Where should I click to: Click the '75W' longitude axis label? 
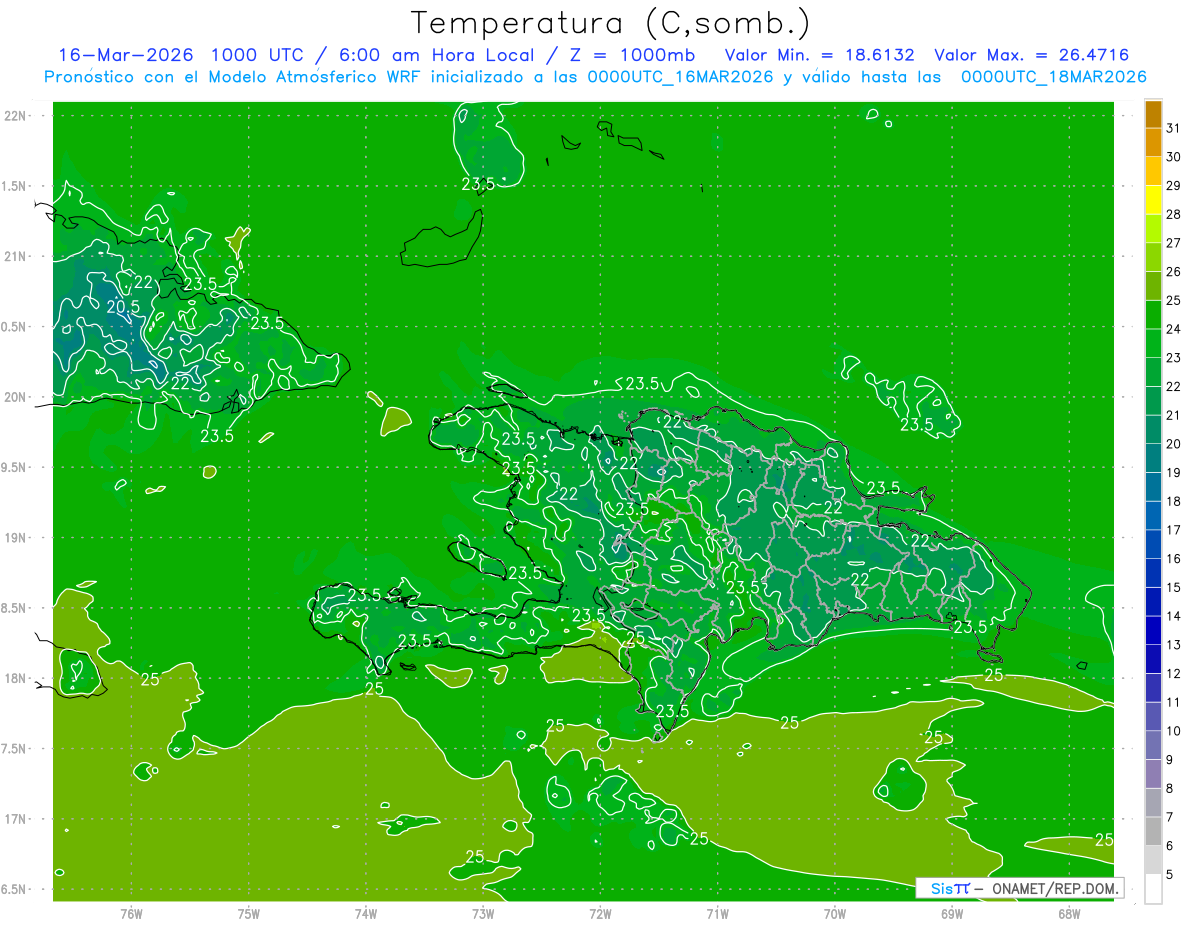pyautogui.click(x=249, y=914)
